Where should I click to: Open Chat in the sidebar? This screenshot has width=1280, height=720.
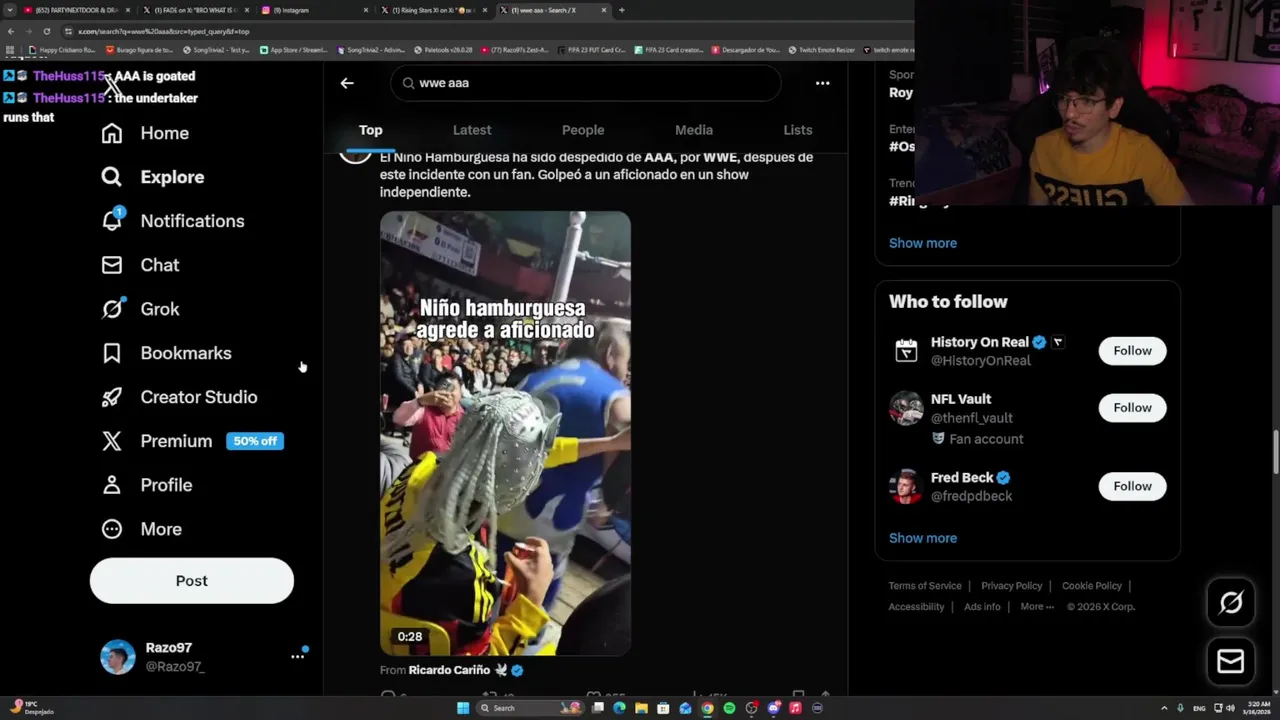(x=140, y=265)
